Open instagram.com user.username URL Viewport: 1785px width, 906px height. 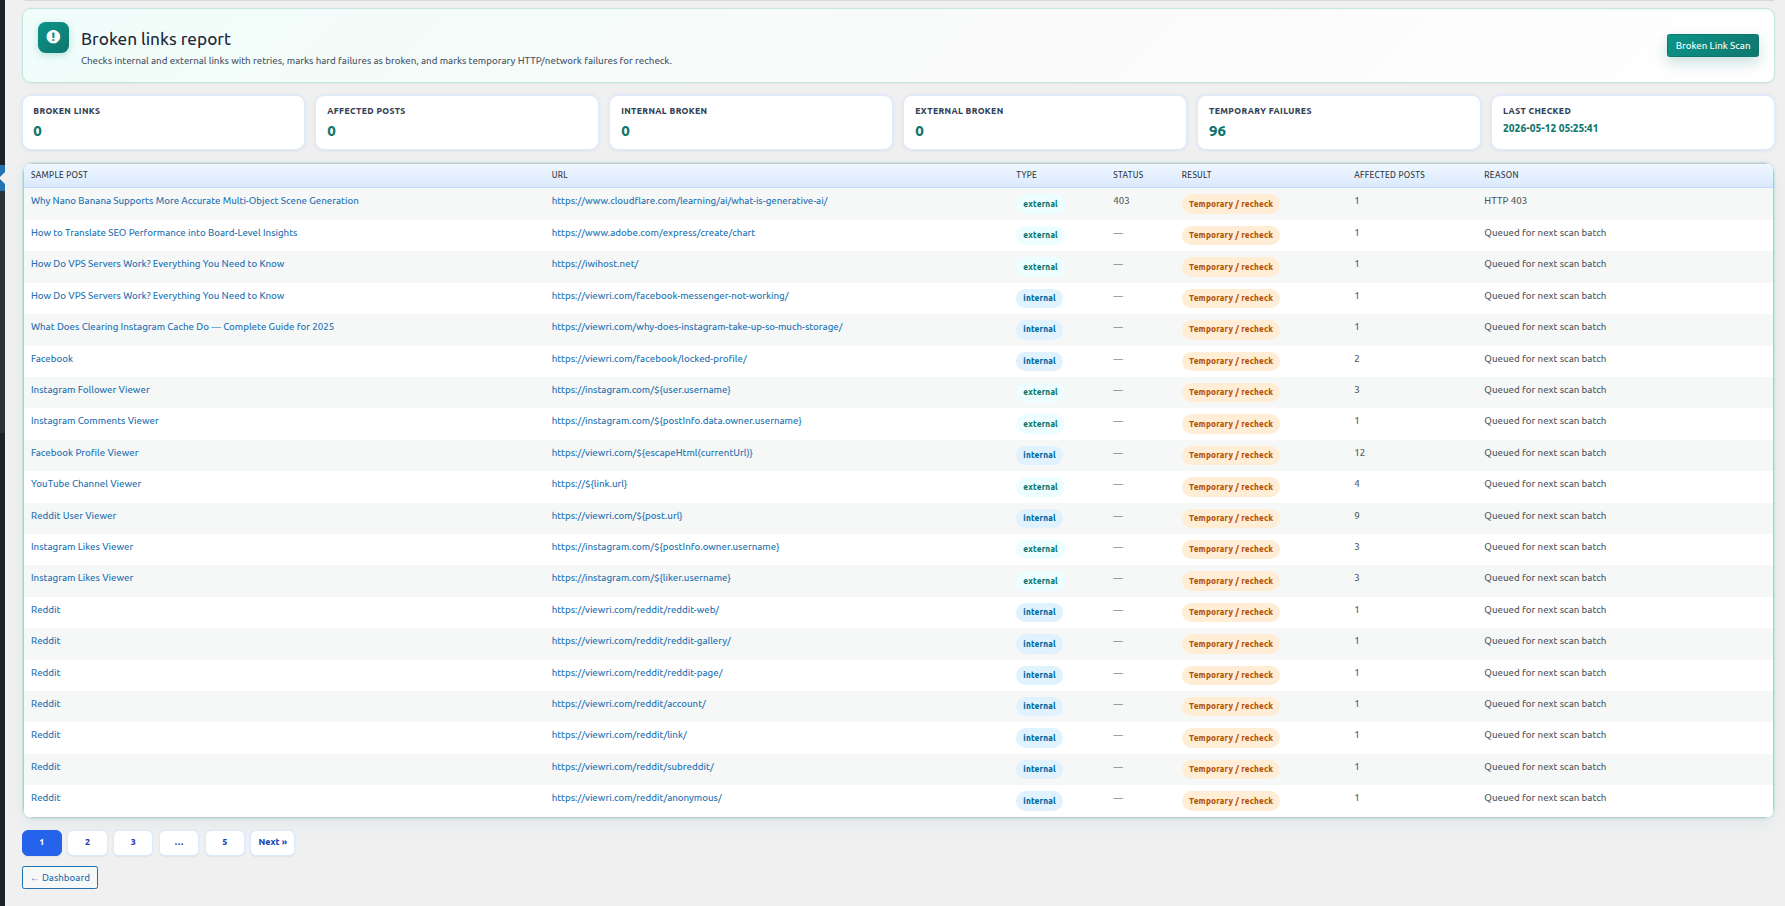point(641,390)
